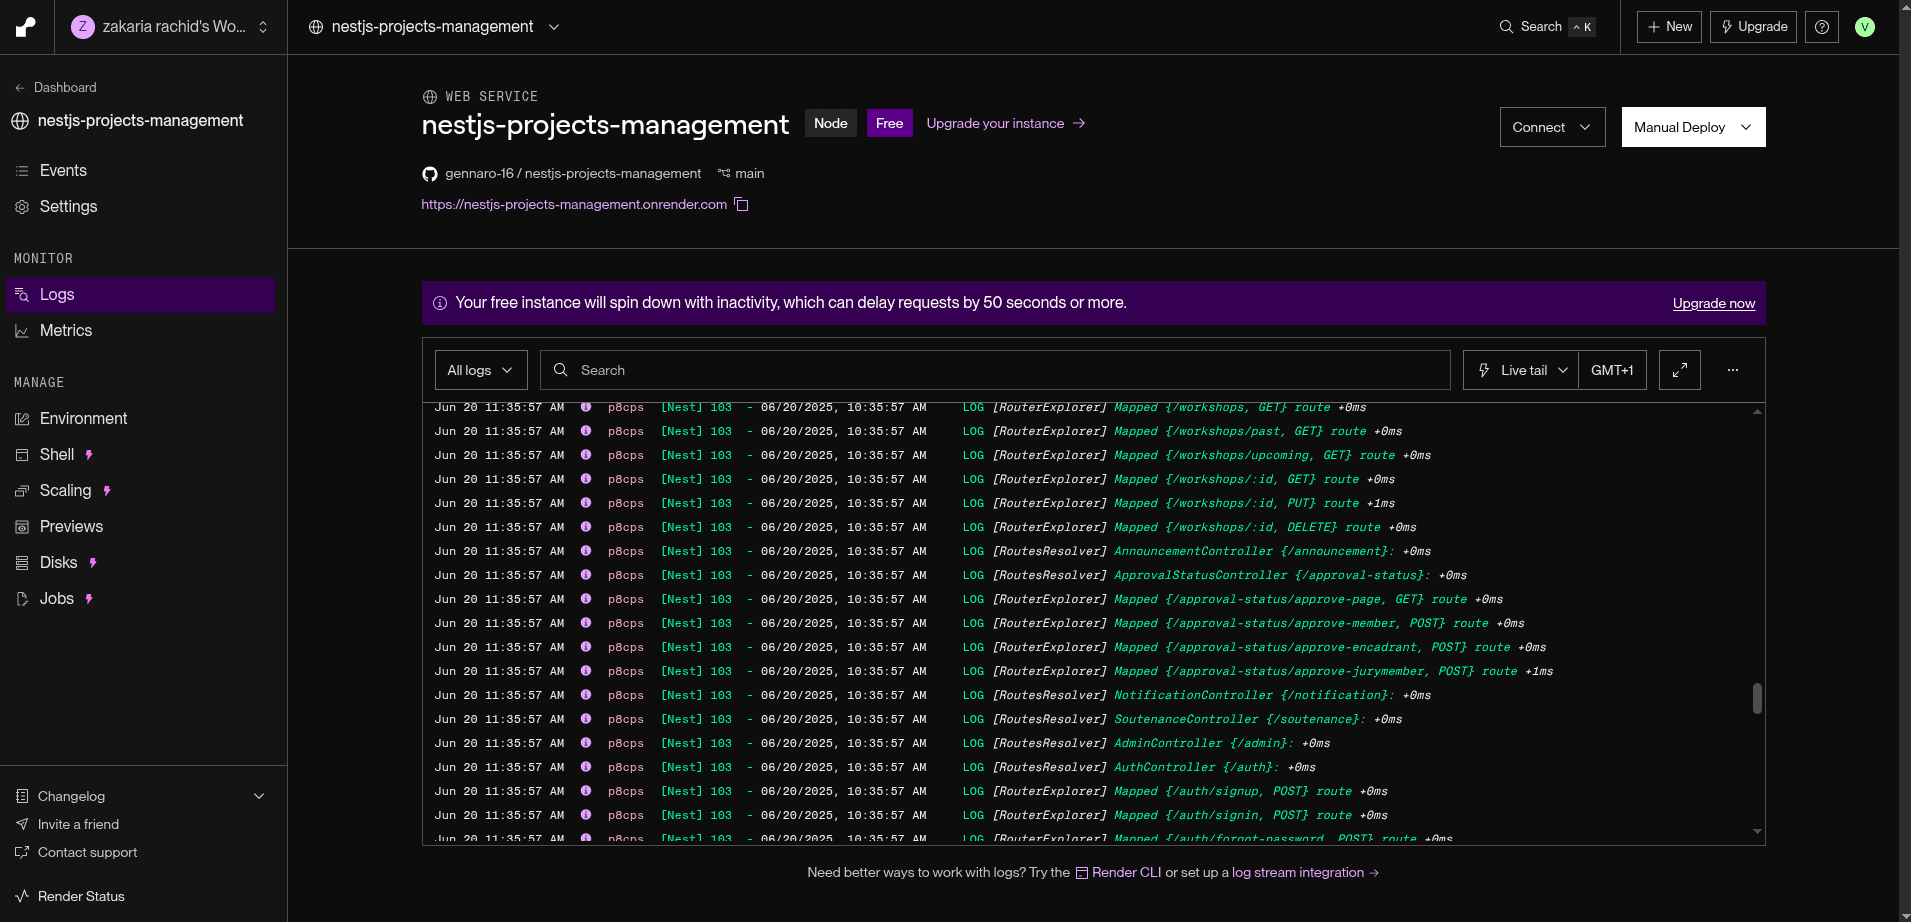Open the three-dot log options menu
The height and width of the screenshot is (922, 1911).
[1732, 370]
